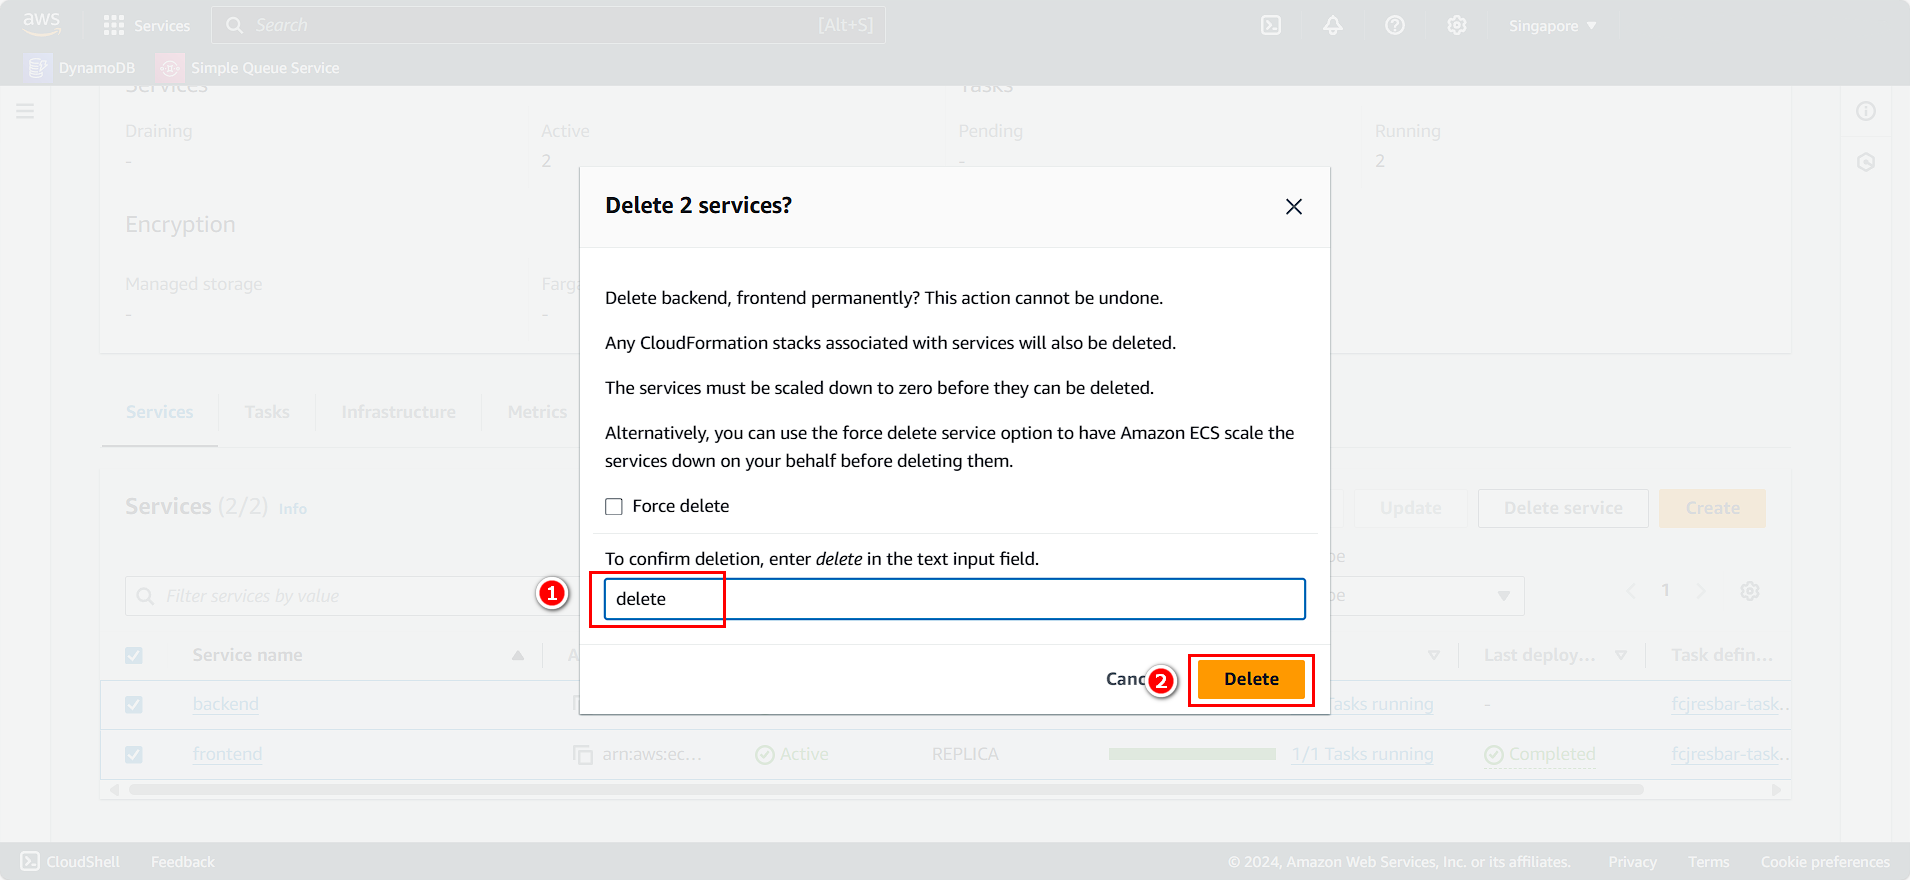
Task: Click the horizontal table scrollbar
Action: (886, 789)
